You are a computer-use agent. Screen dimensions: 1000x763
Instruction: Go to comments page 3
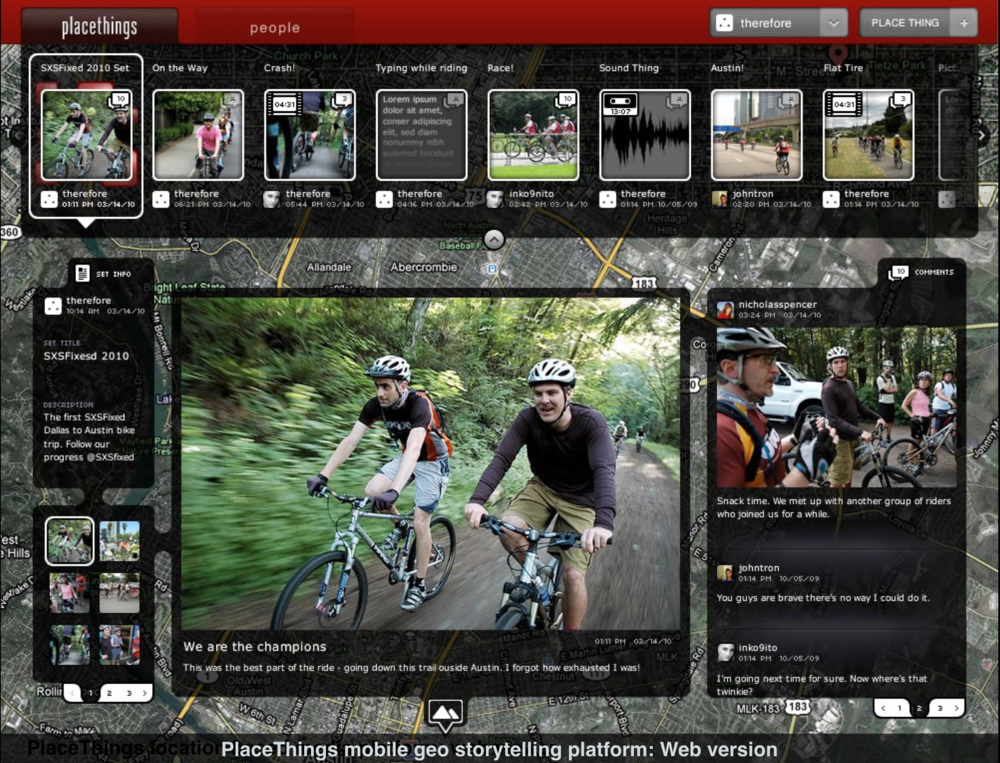939,707
